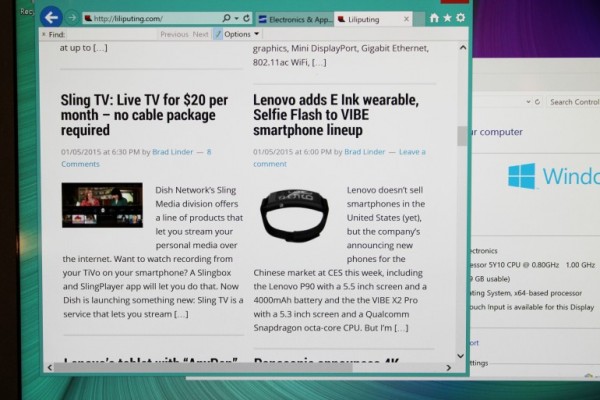Viewport: 600px width, 400px height.
Task: Open the 8 Comments link
Action: 136,158
